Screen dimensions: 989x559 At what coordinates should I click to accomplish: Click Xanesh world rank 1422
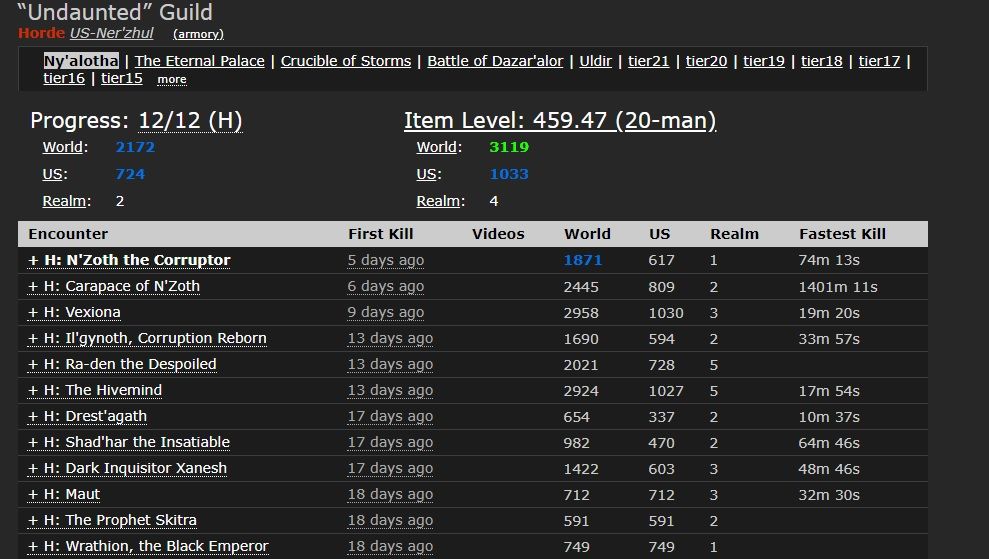pos(581,469)
